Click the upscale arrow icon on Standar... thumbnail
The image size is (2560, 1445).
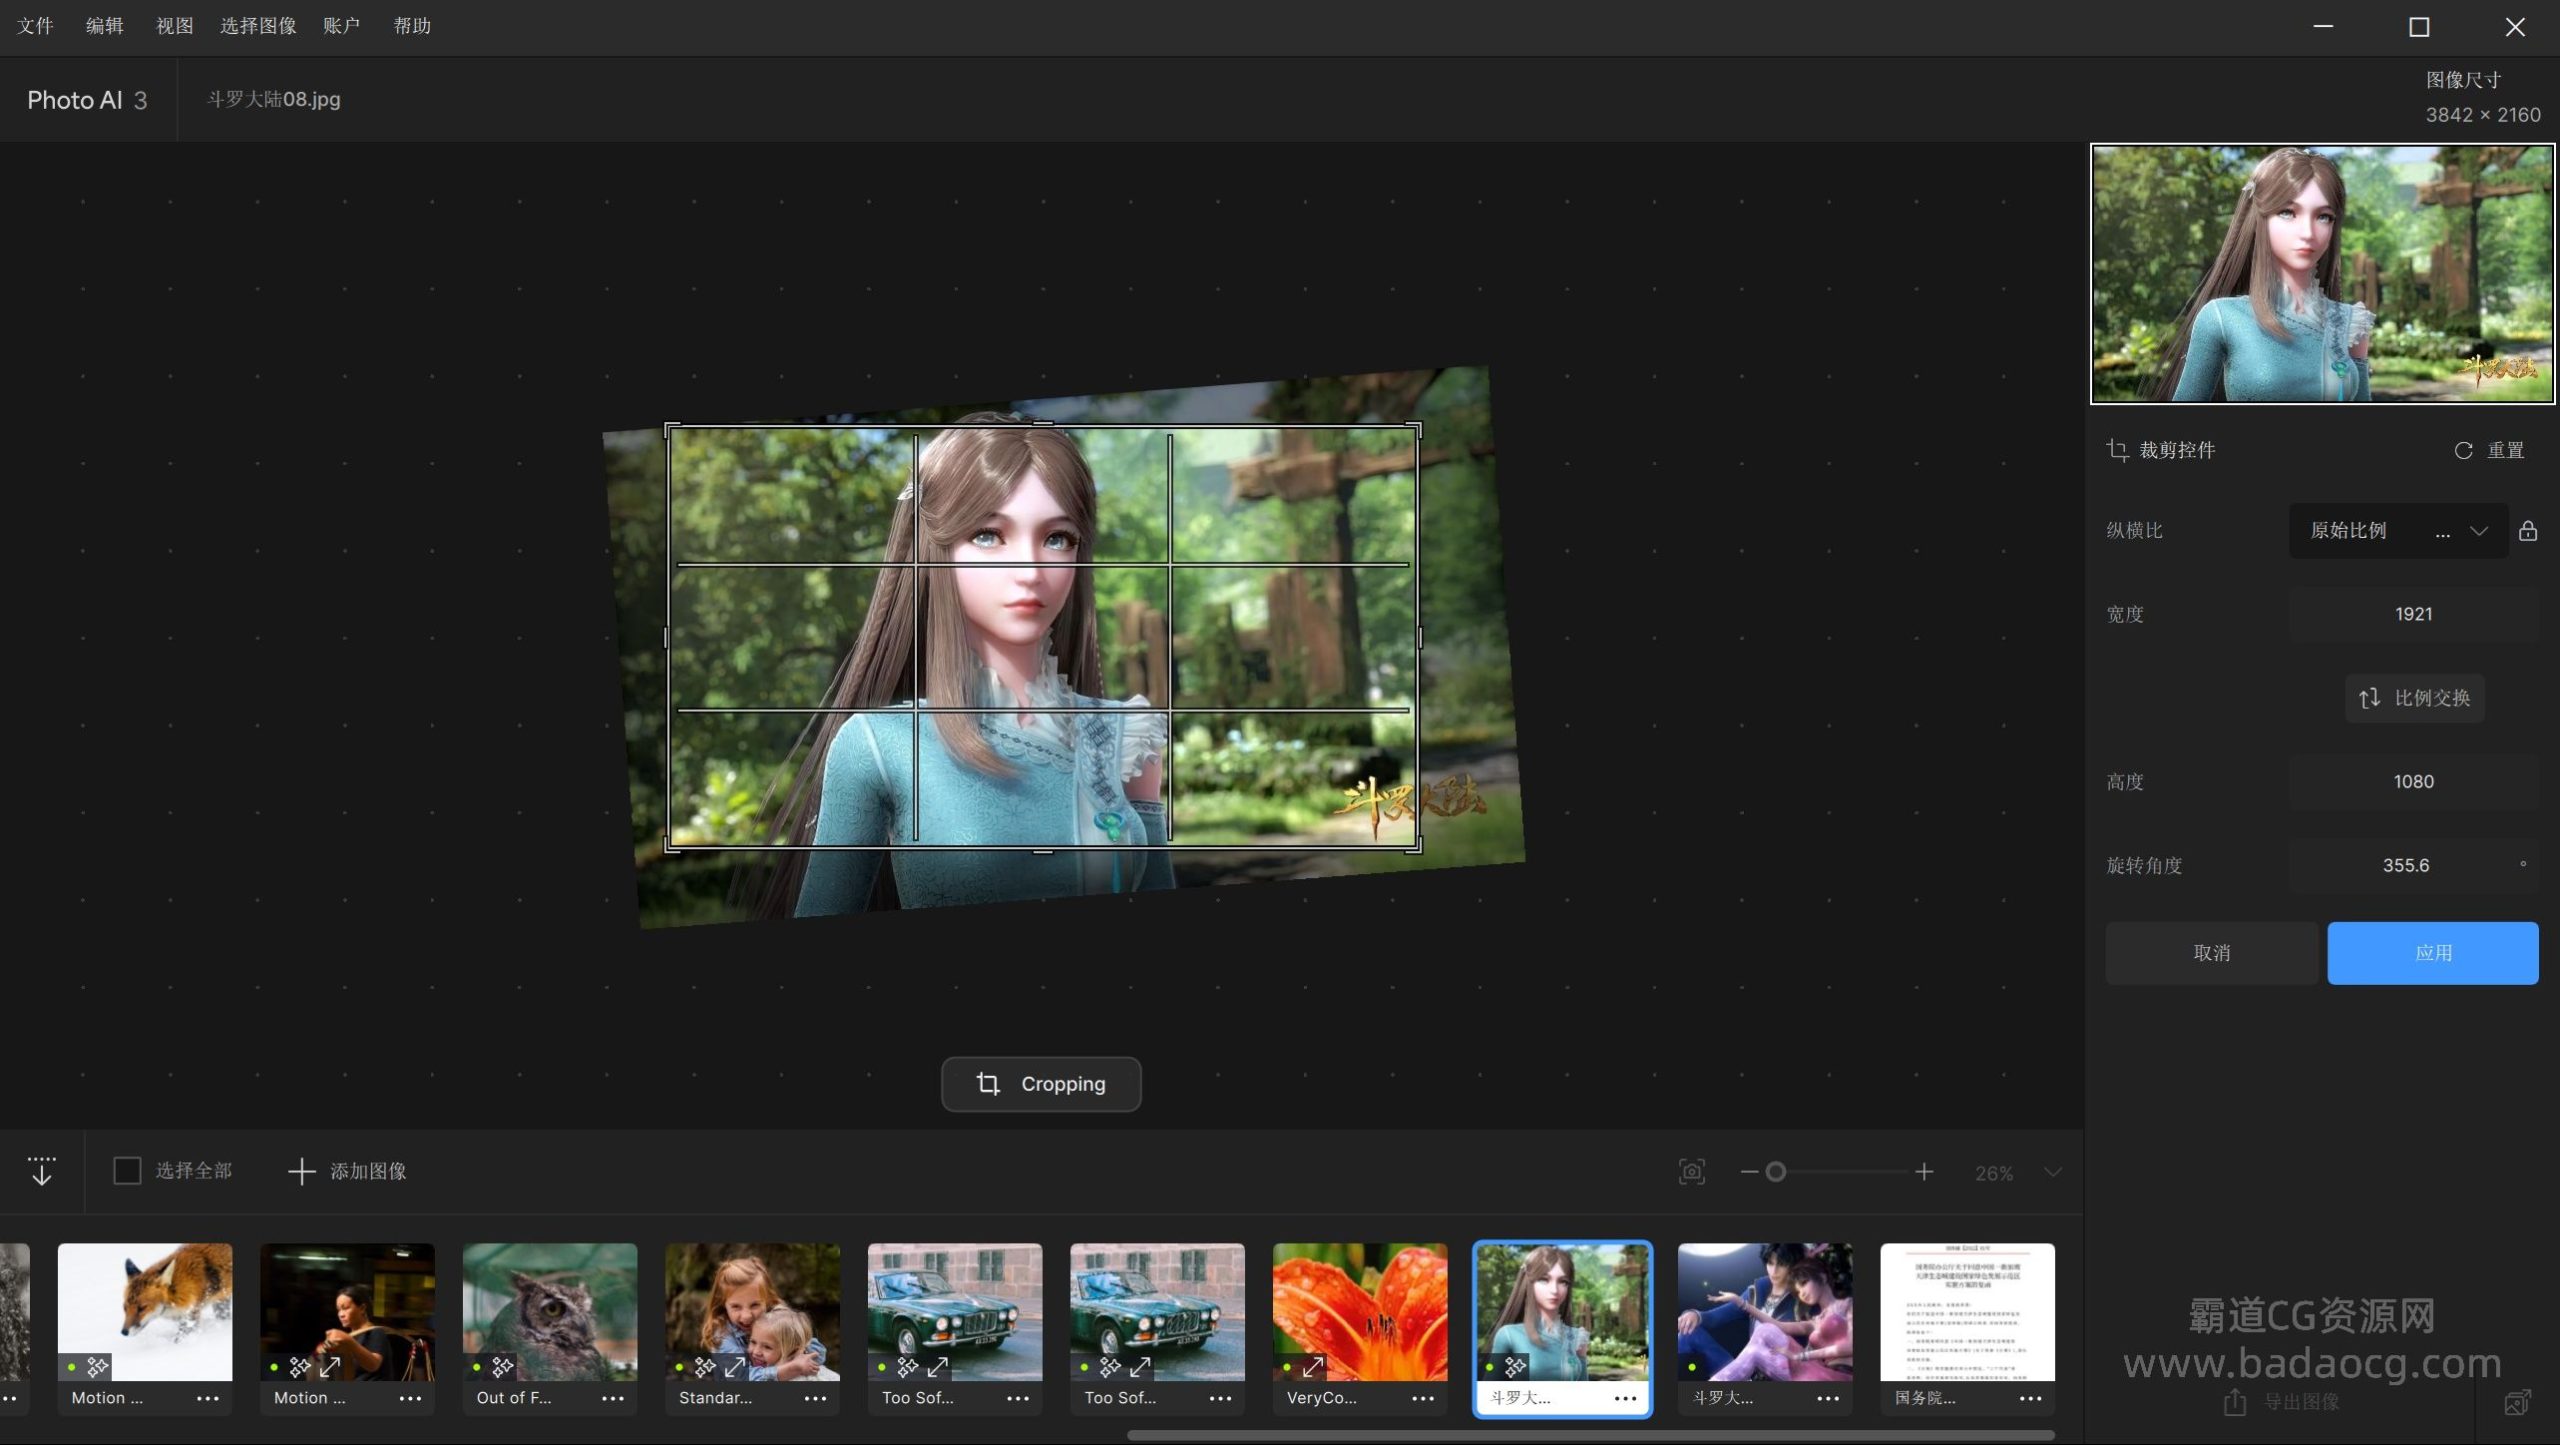(735, 1366)
